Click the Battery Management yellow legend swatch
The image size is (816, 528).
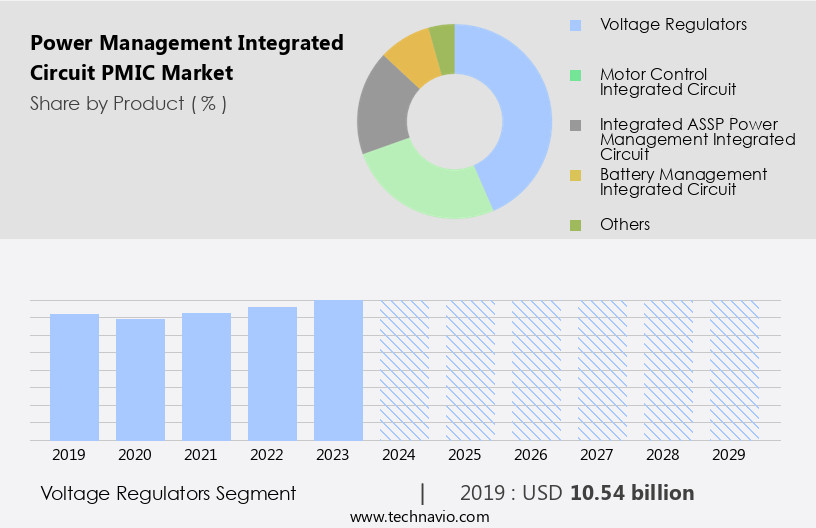[x=575, y=175]
